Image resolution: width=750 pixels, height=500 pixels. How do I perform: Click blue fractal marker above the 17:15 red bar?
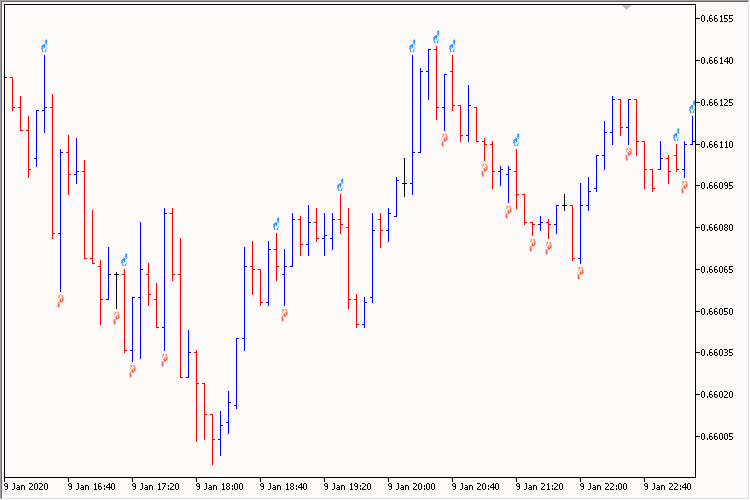pyautogui.click(x=124, y=260)
